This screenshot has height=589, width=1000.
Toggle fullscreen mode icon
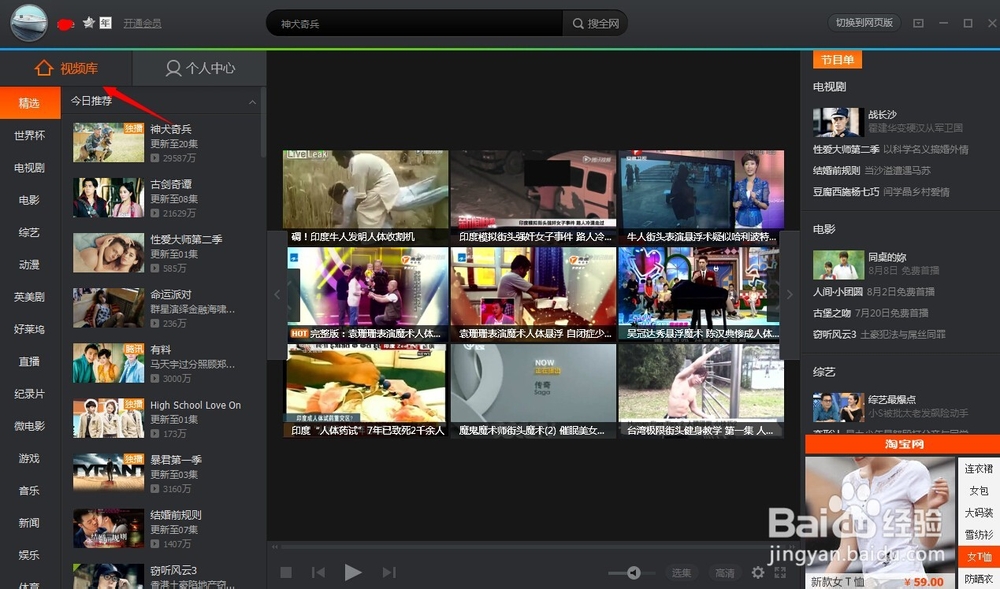coord(780,572)
